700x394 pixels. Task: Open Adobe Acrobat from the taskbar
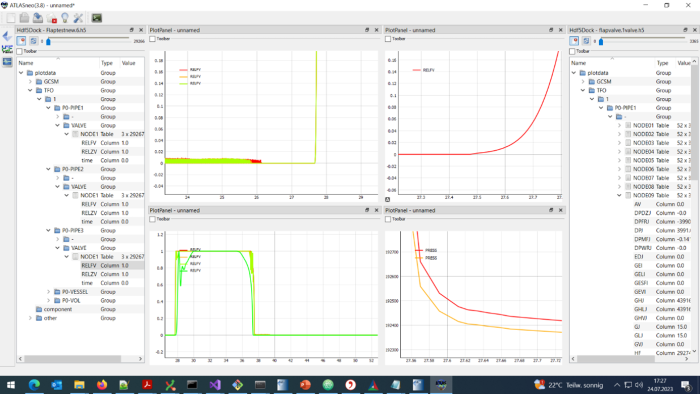tap(147, 385)
